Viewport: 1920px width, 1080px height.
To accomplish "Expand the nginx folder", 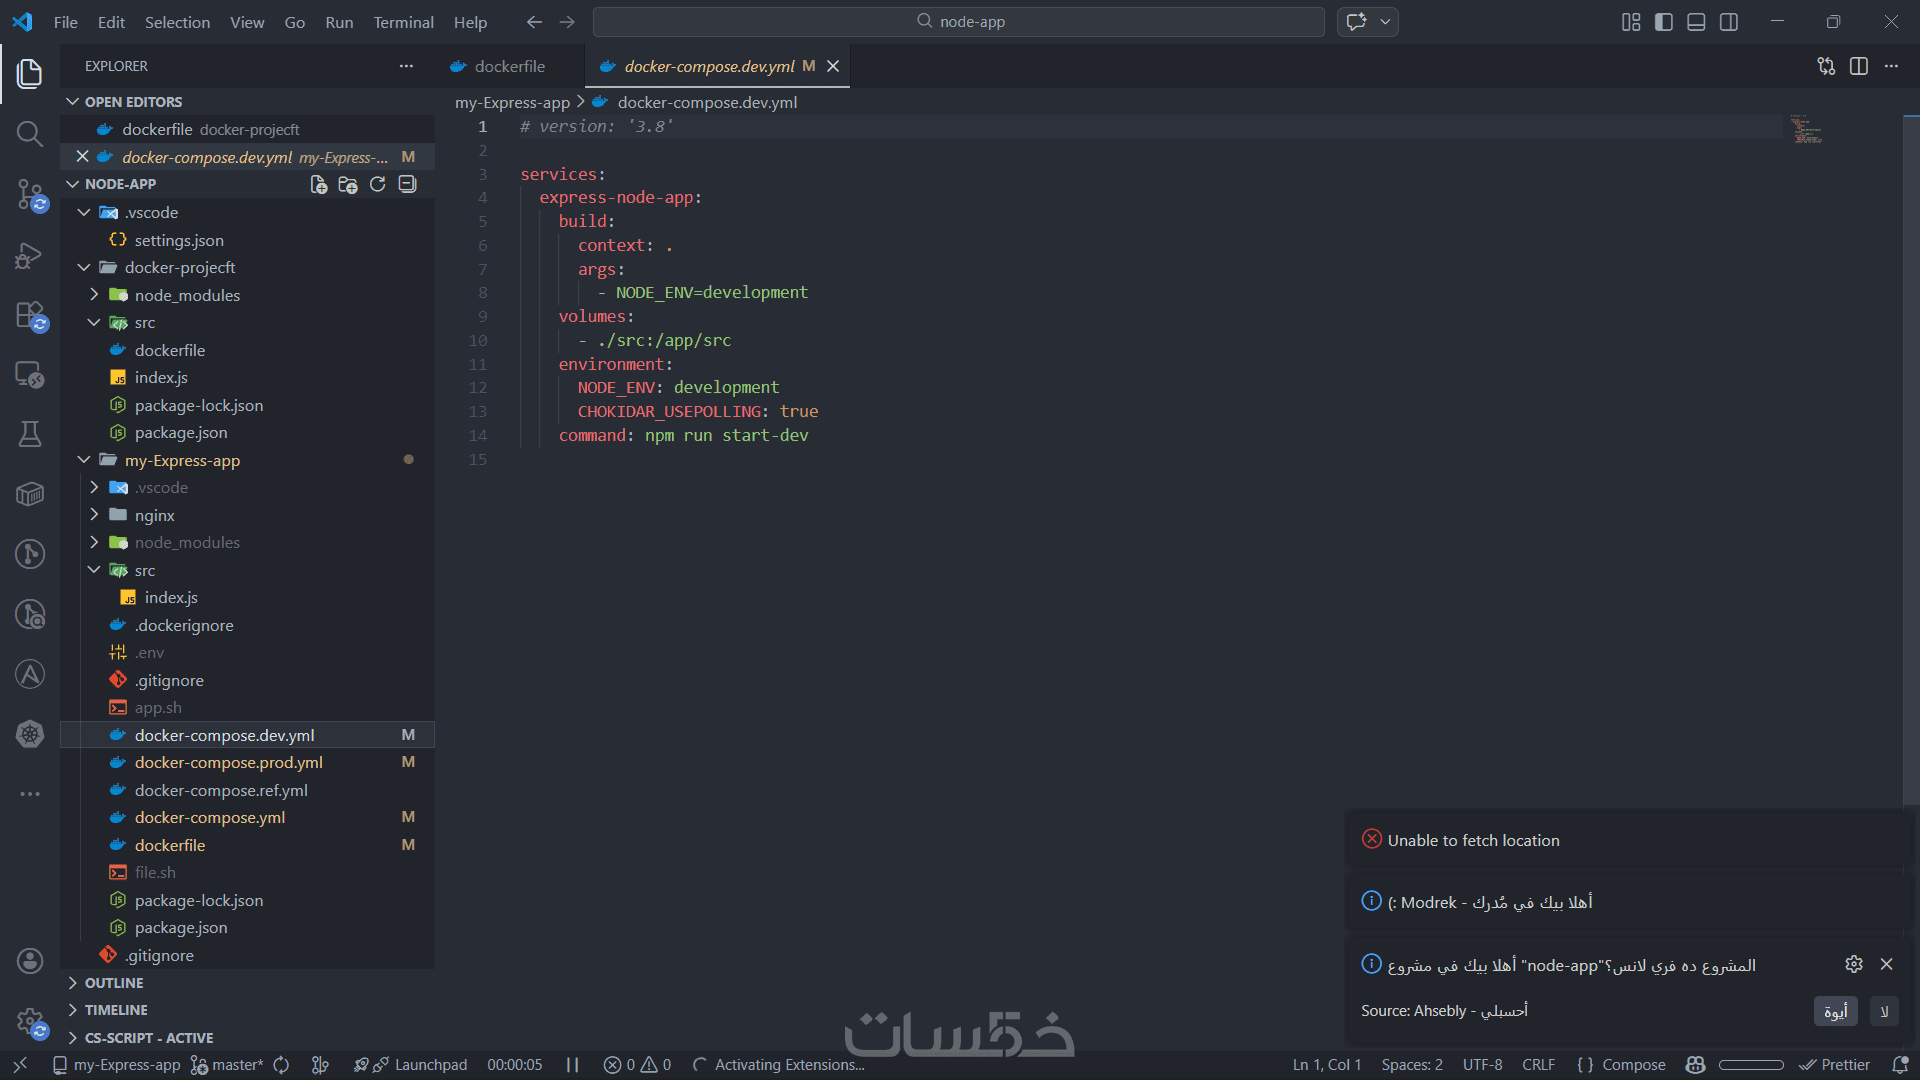I will [155, 515].
